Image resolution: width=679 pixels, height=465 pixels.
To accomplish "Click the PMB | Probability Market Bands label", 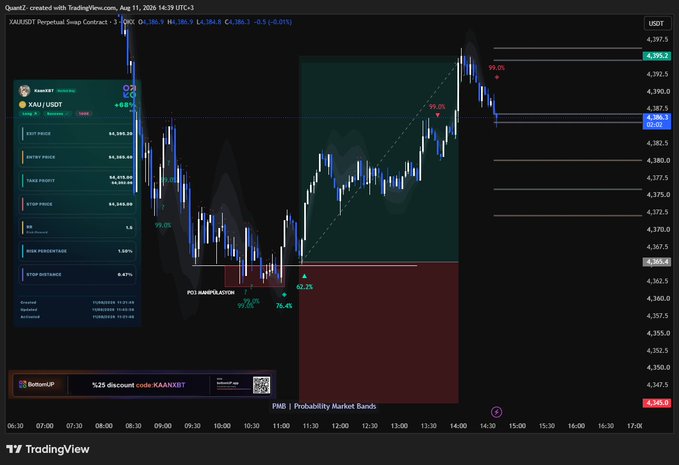I will coord(324,406).
